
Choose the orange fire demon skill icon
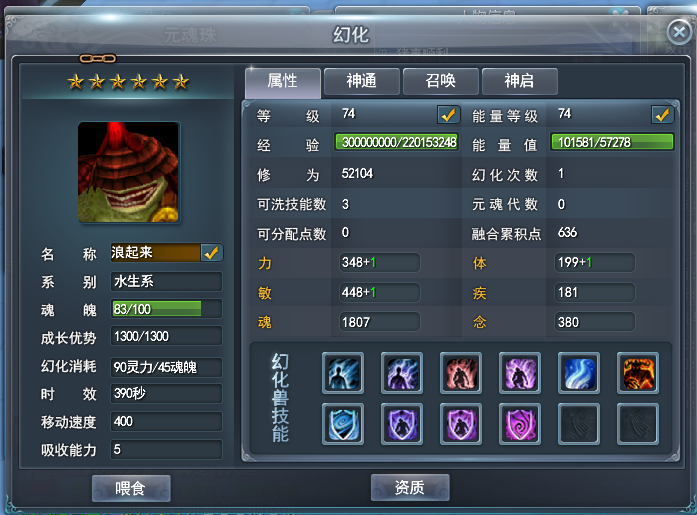click(x=638, y=373)
